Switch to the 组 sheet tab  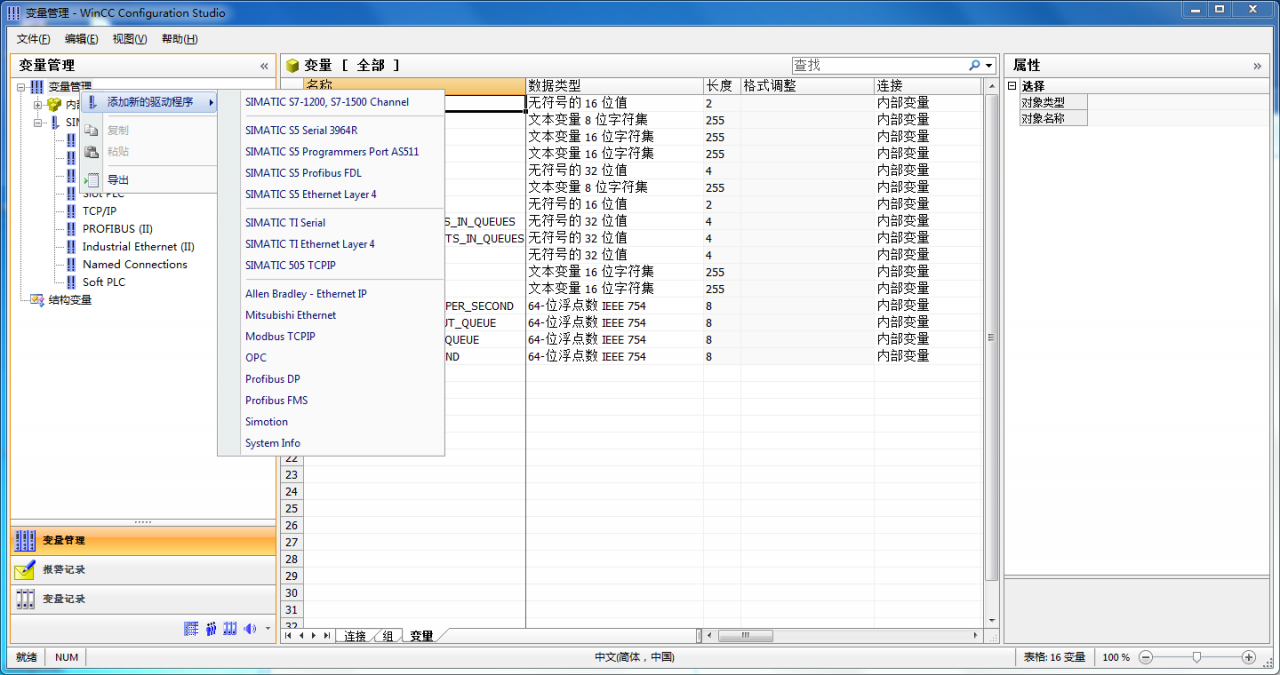pyautogui.click(x=388, y=636)
